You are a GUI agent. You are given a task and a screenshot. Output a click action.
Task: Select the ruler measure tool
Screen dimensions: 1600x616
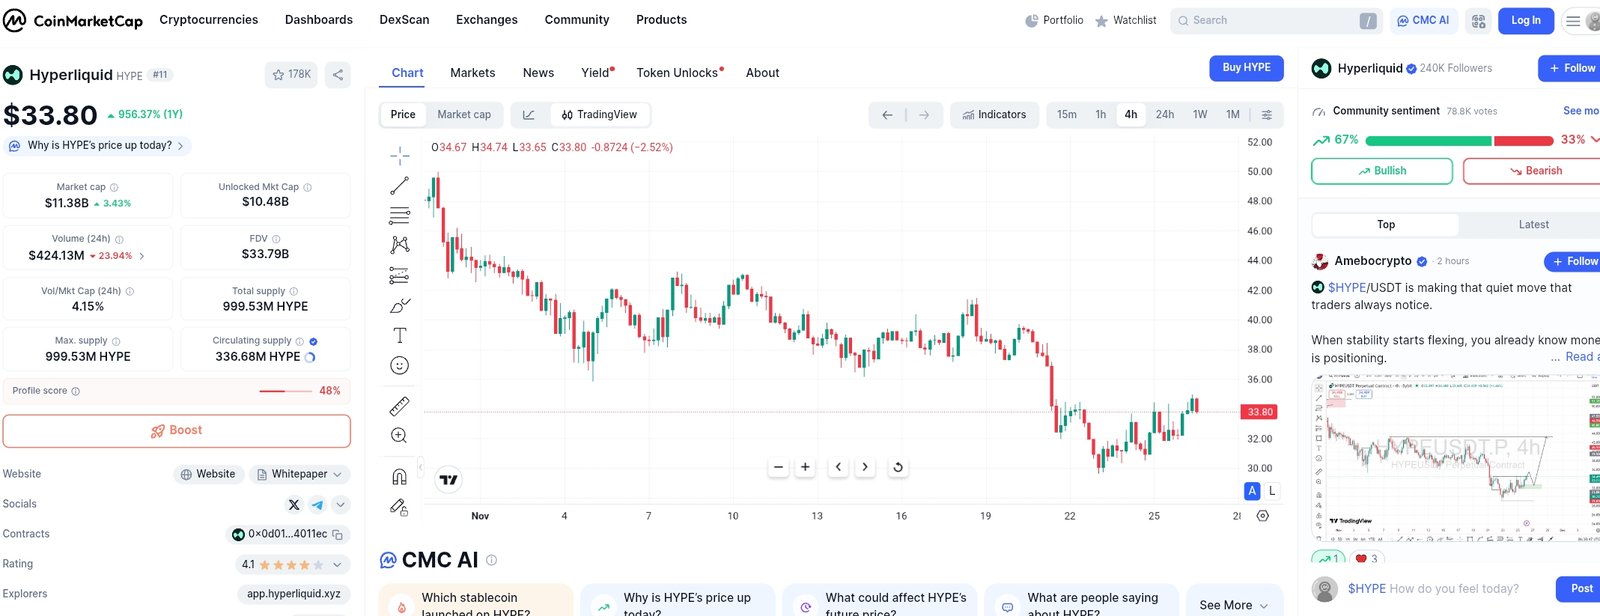coord(399,406)
